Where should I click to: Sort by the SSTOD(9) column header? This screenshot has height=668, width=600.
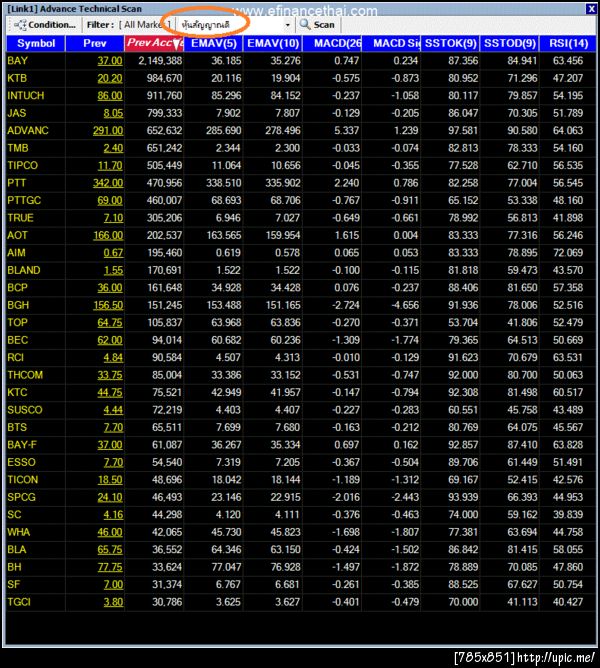[510, 43]
